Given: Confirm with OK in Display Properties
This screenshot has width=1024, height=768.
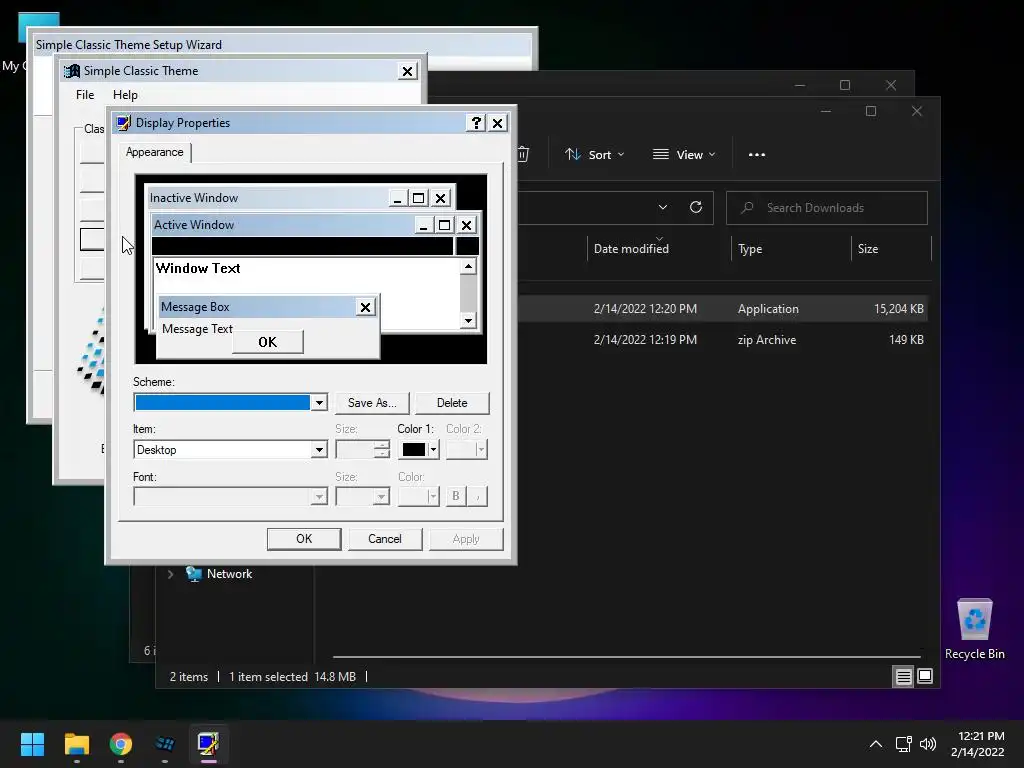Looking at the screenshot, I should (x=304, y=539).
